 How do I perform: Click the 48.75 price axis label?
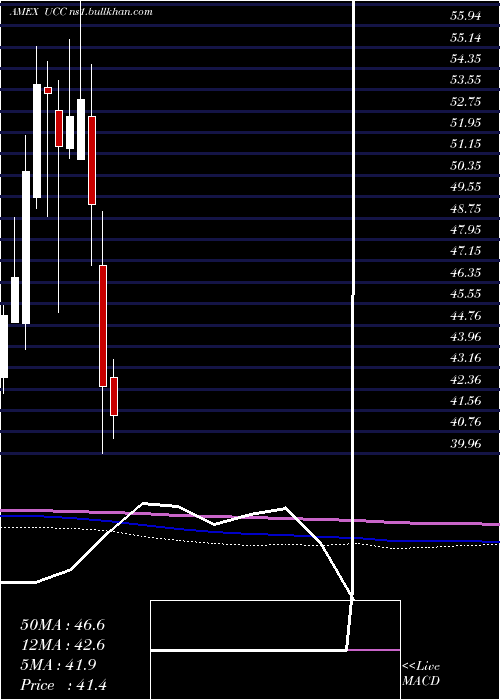click(x=466, y=208)
